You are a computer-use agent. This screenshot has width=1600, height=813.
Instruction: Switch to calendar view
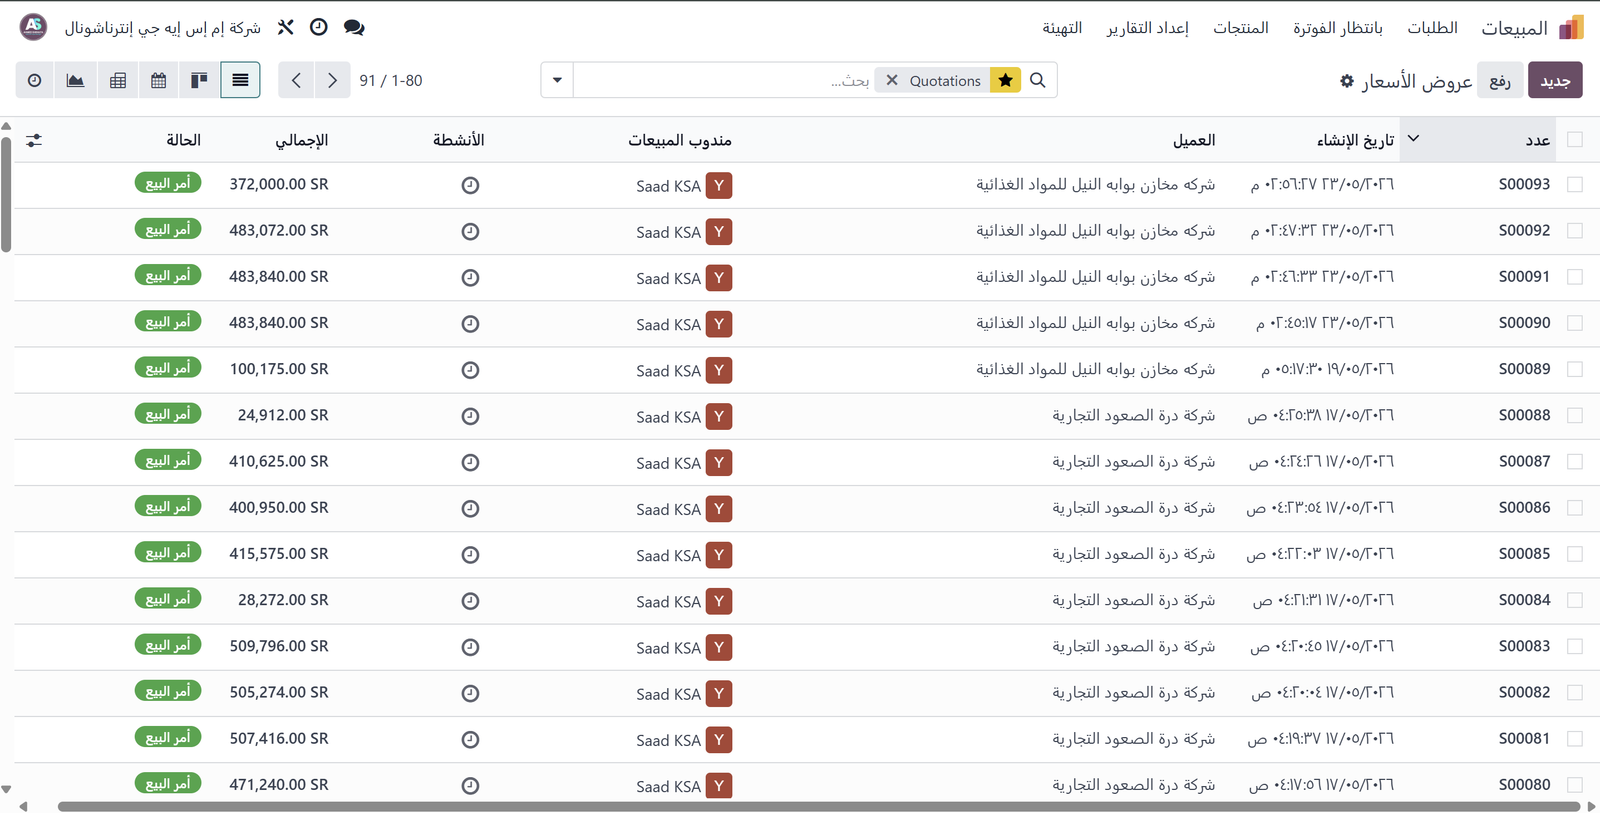[x=158, y=80]
